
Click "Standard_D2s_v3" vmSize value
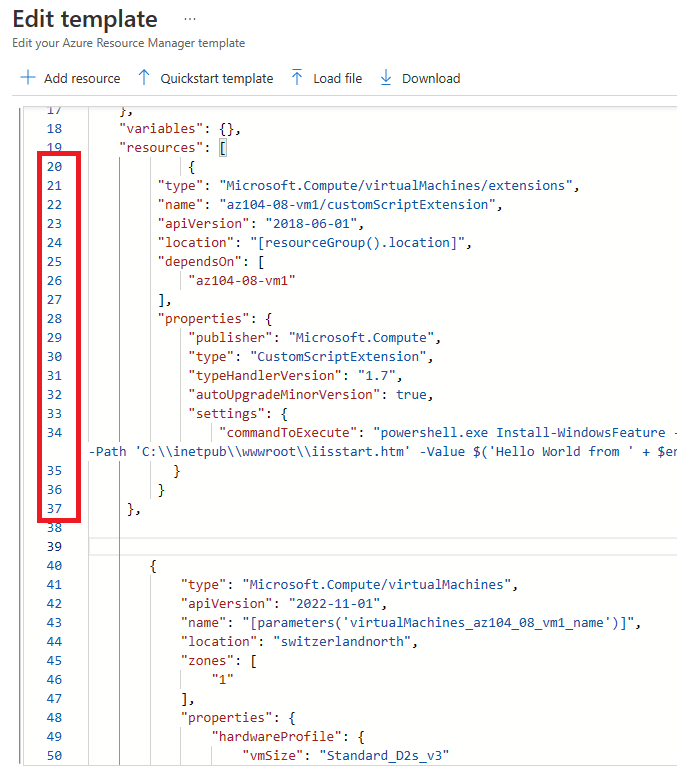(384, 756)
